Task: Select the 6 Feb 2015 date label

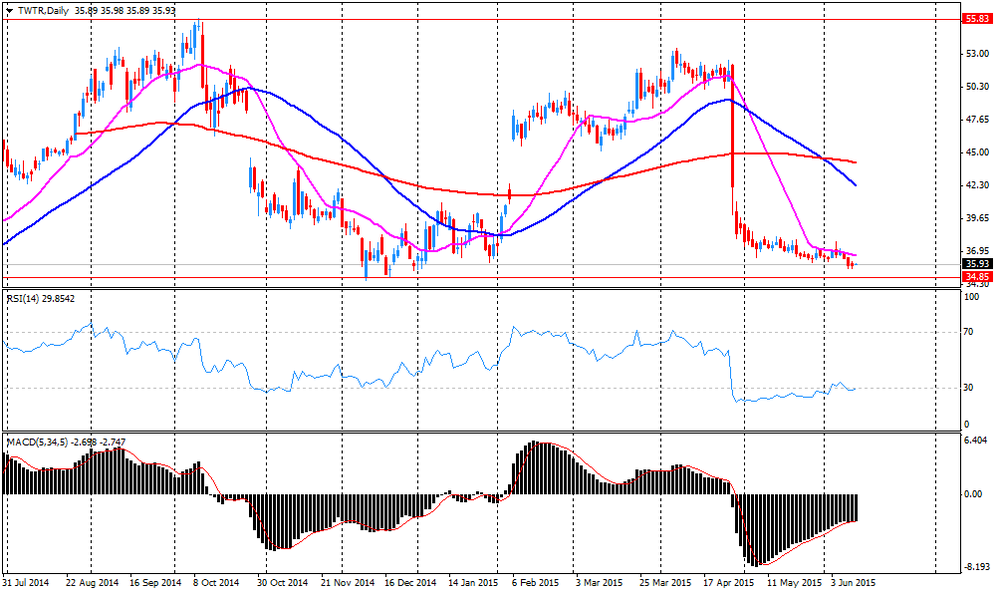Action: (535, 583)
